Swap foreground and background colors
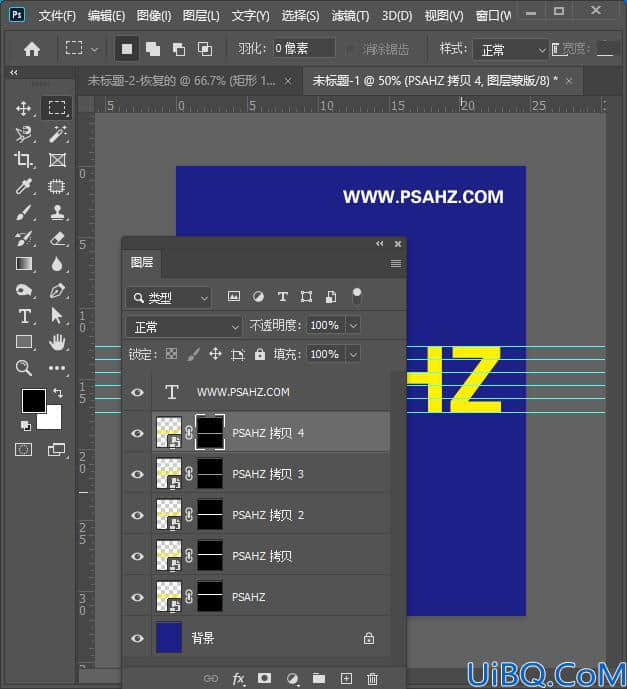Image resolution: width=627 pixels, height=689 pixels. click(x=58, y=392)
